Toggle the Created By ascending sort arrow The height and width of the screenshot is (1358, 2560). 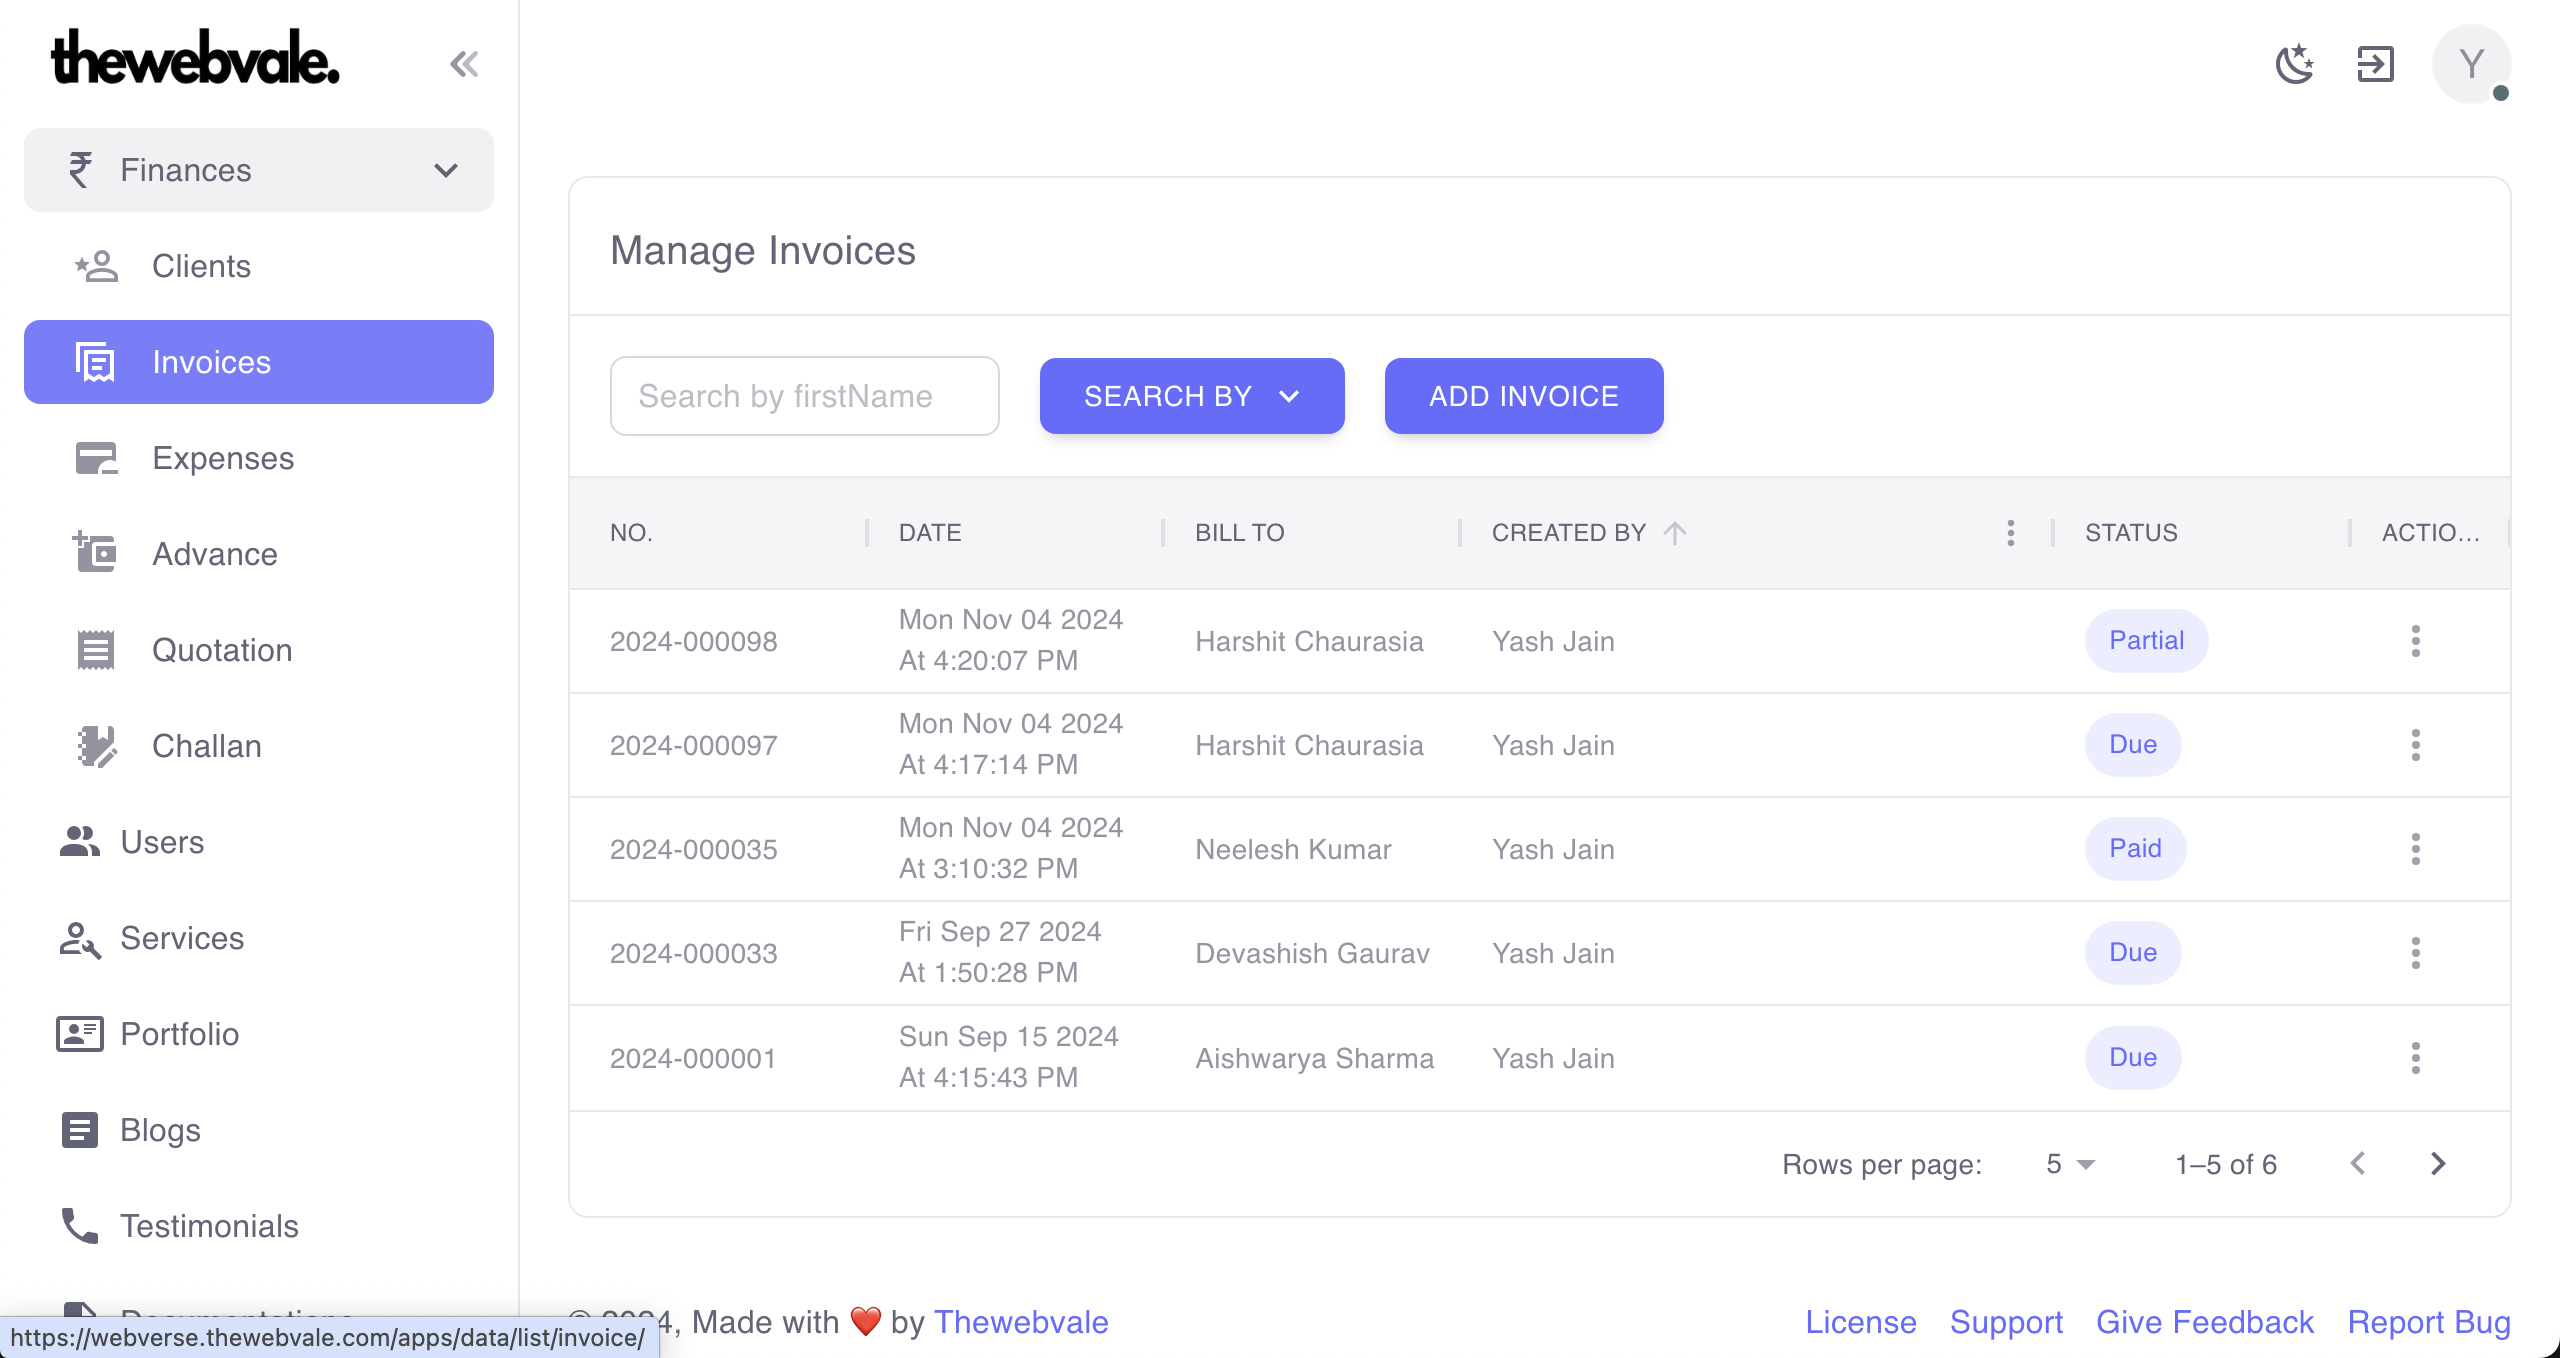pyautogui.click(x=1675, y=533)
